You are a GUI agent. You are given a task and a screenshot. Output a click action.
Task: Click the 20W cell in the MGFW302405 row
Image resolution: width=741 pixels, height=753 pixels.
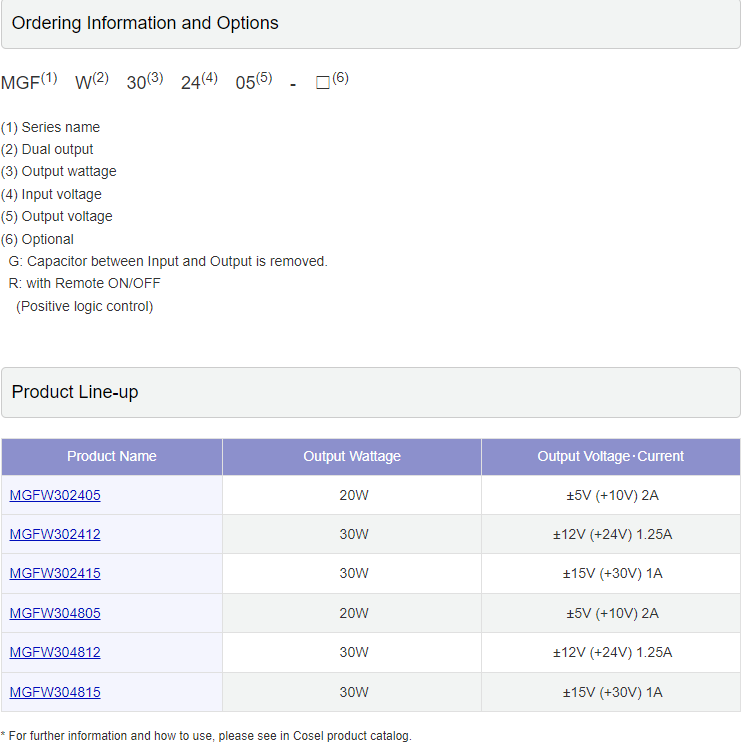[352, 495]
